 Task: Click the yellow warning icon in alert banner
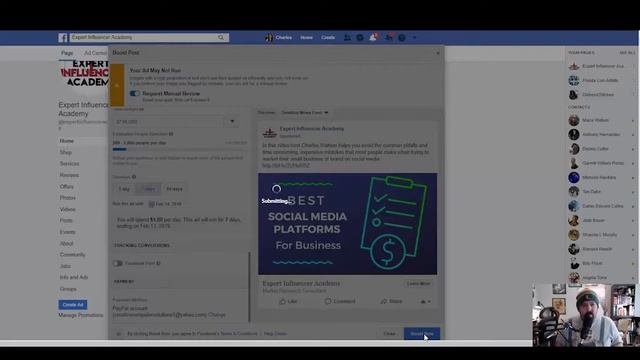117,85
